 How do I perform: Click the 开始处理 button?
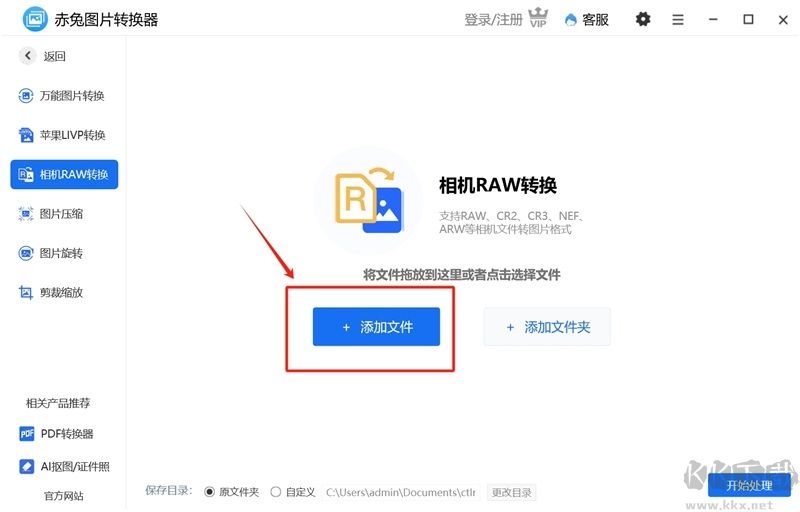(749, 485)
